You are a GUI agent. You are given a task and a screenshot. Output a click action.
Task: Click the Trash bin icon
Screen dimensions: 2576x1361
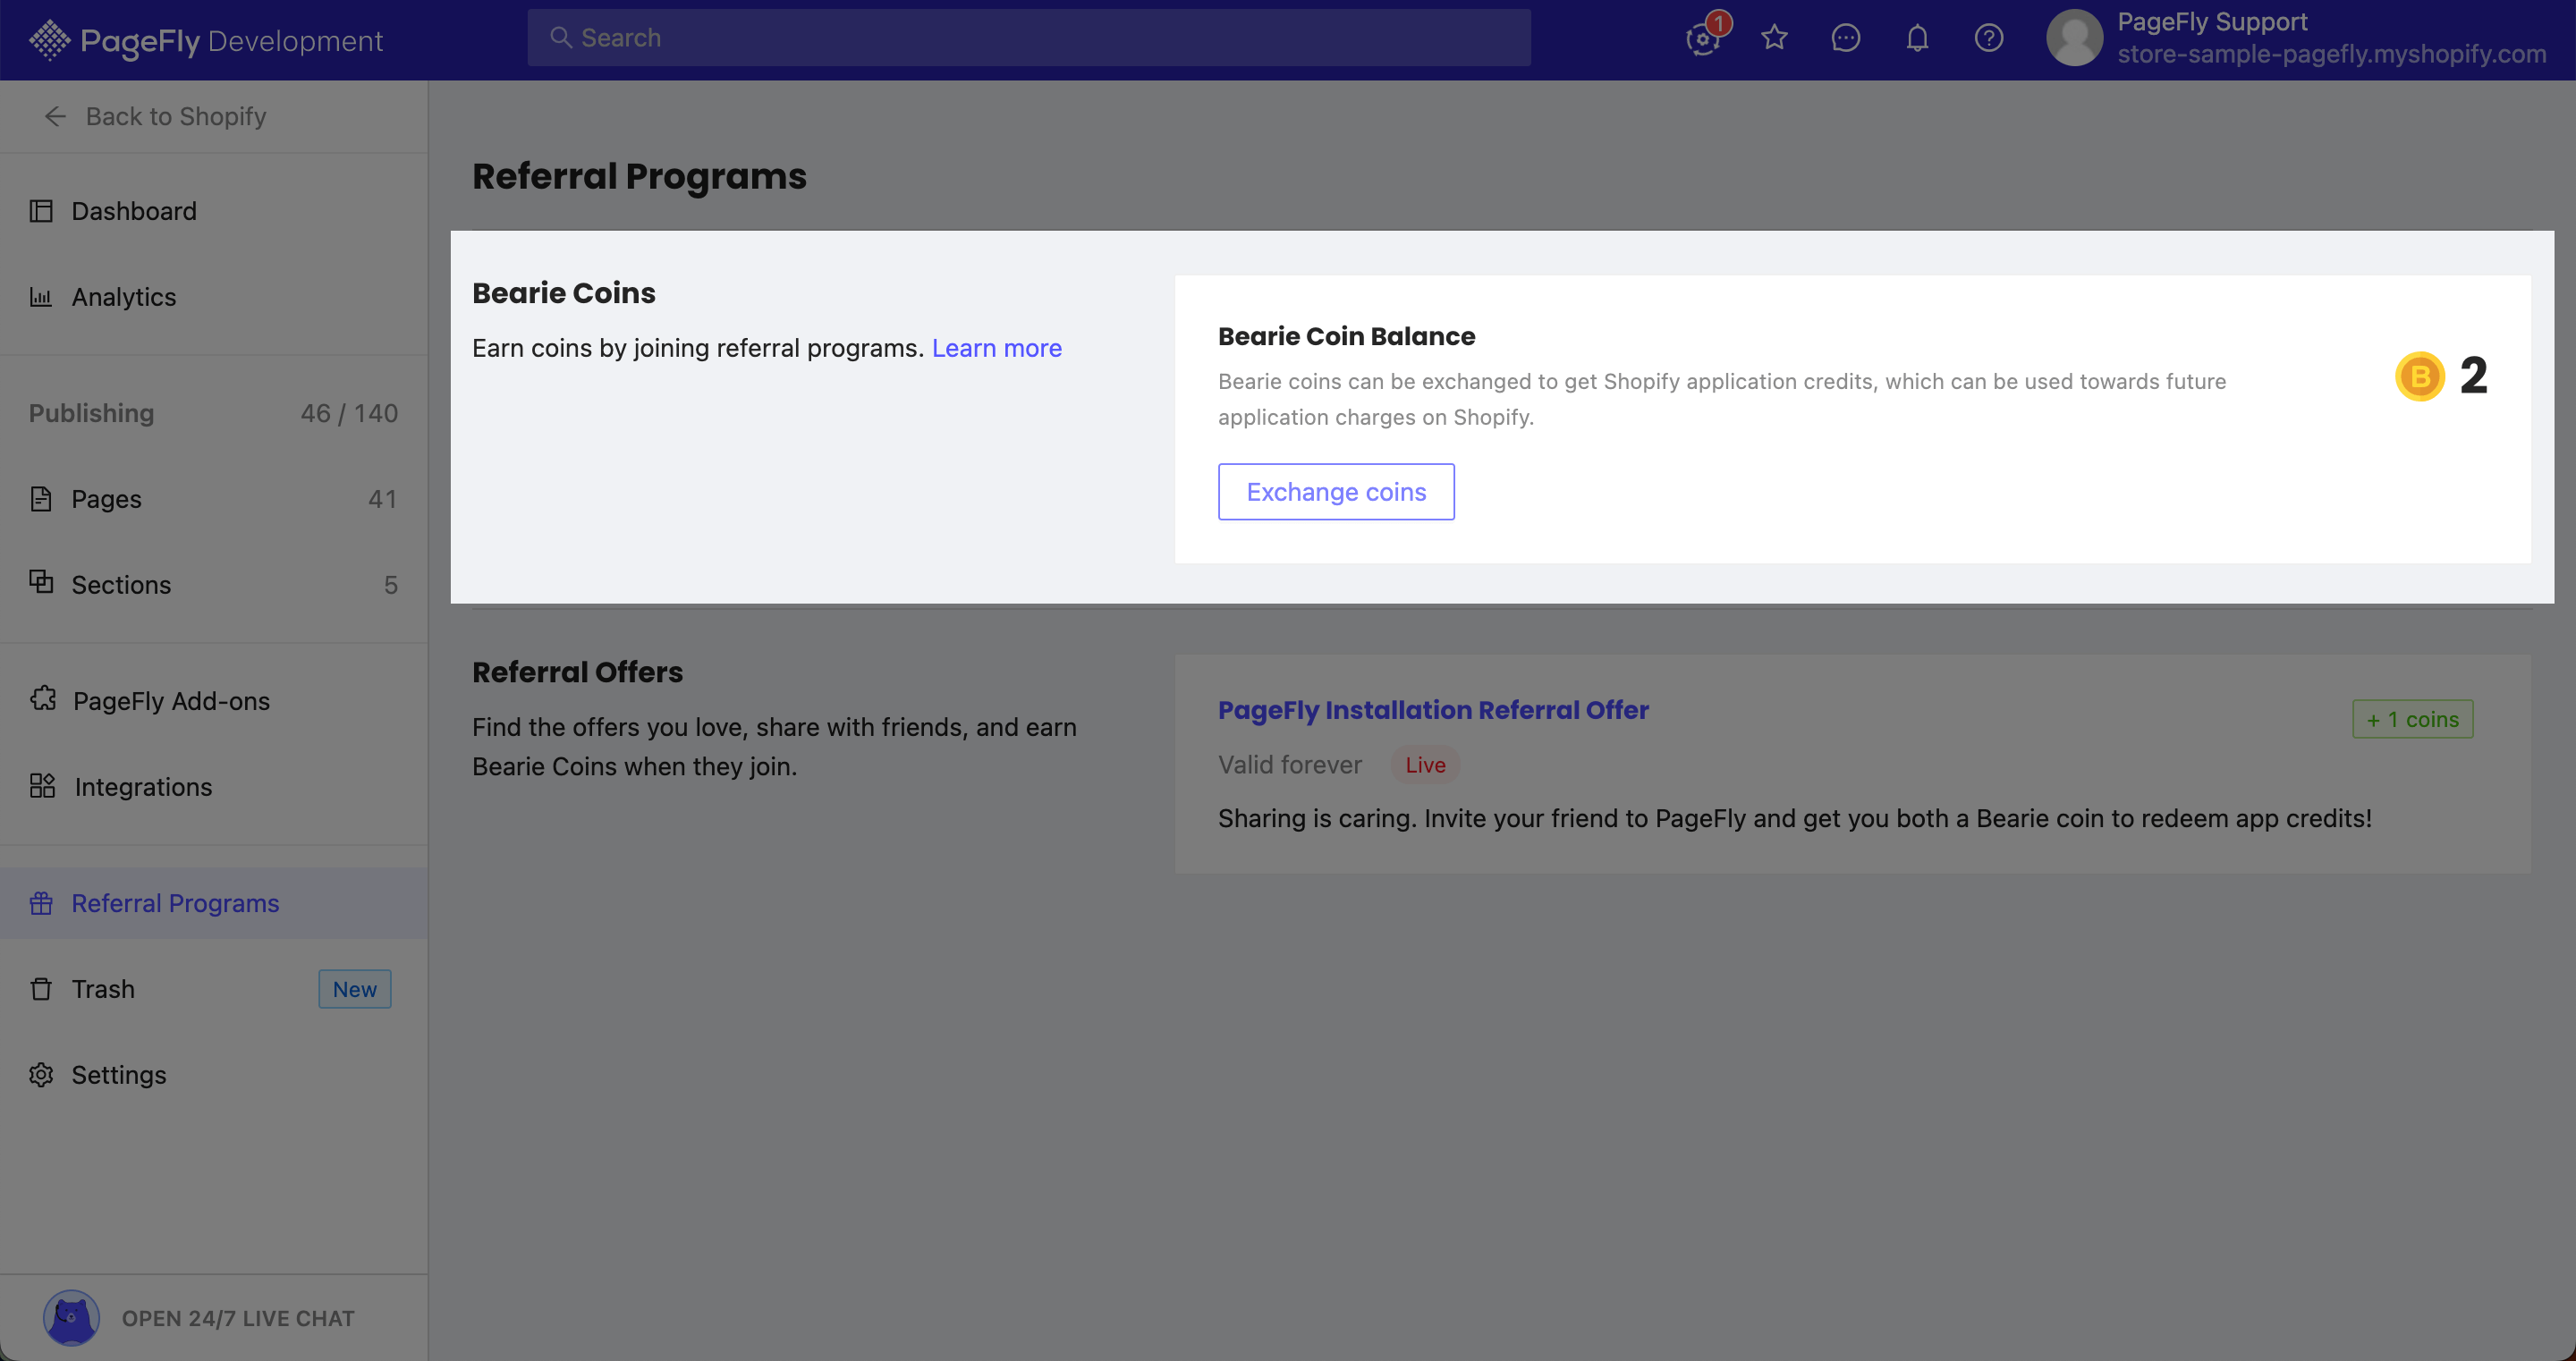click(x=41, y=989)
